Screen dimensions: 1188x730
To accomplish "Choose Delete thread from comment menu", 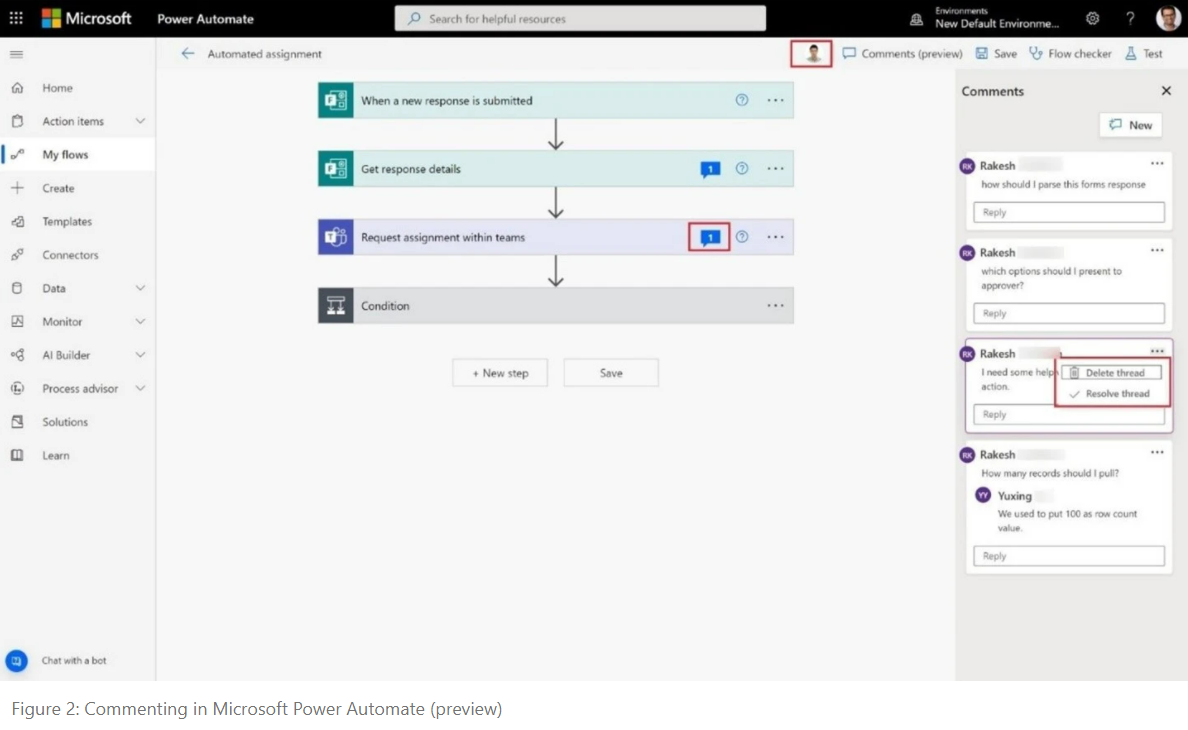I will [1111, 373].
